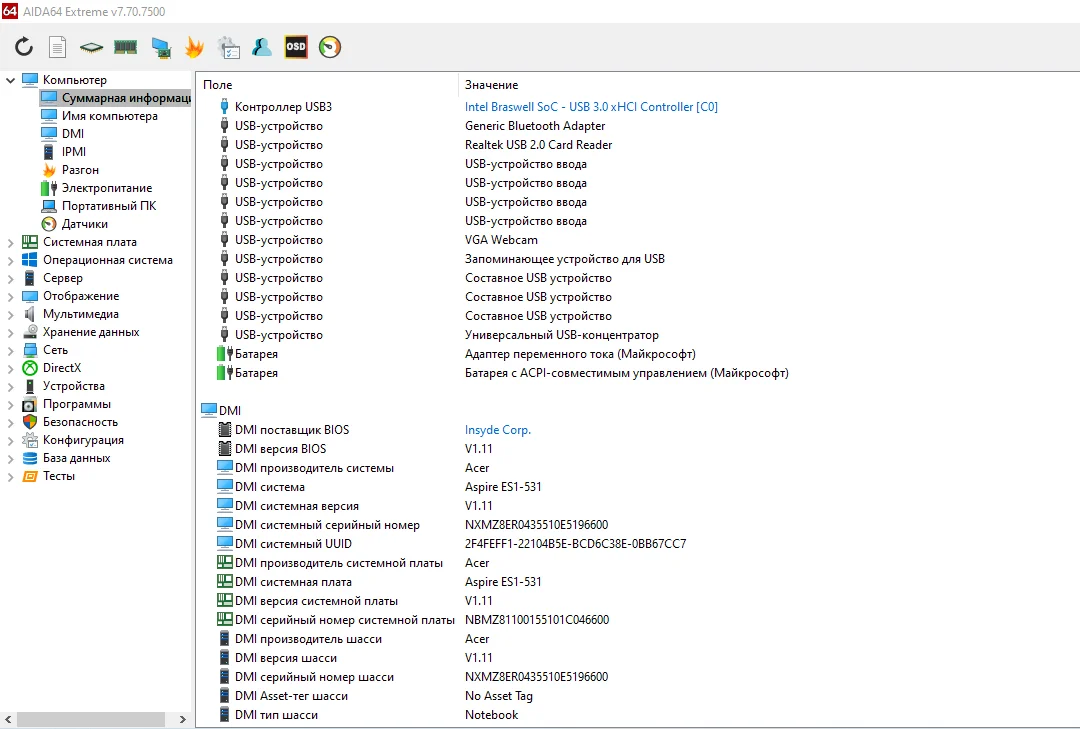Expand the Операционная система tree node
The width and height of the screenshot is (1080, 729).
coord(10,260)
